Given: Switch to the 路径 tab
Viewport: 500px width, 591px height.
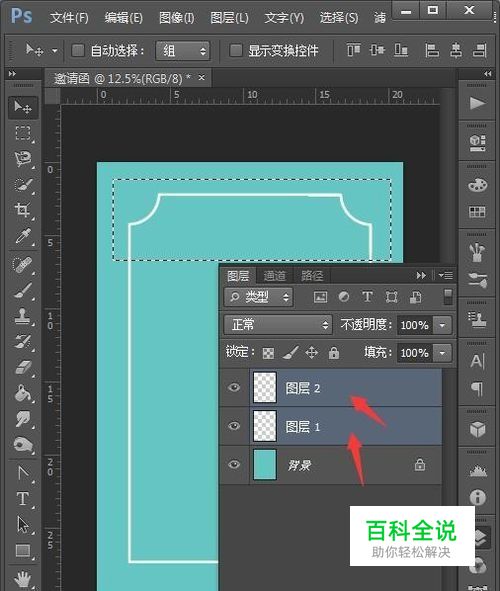Looking at the screenshot, I should pyautogui.click(x=312, y=276).
